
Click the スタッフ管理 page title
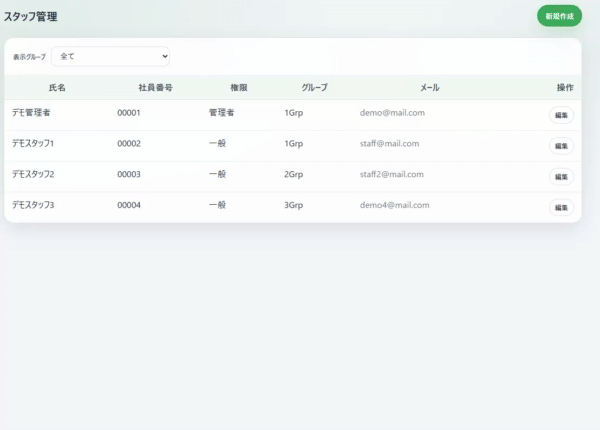coord(31,16)
